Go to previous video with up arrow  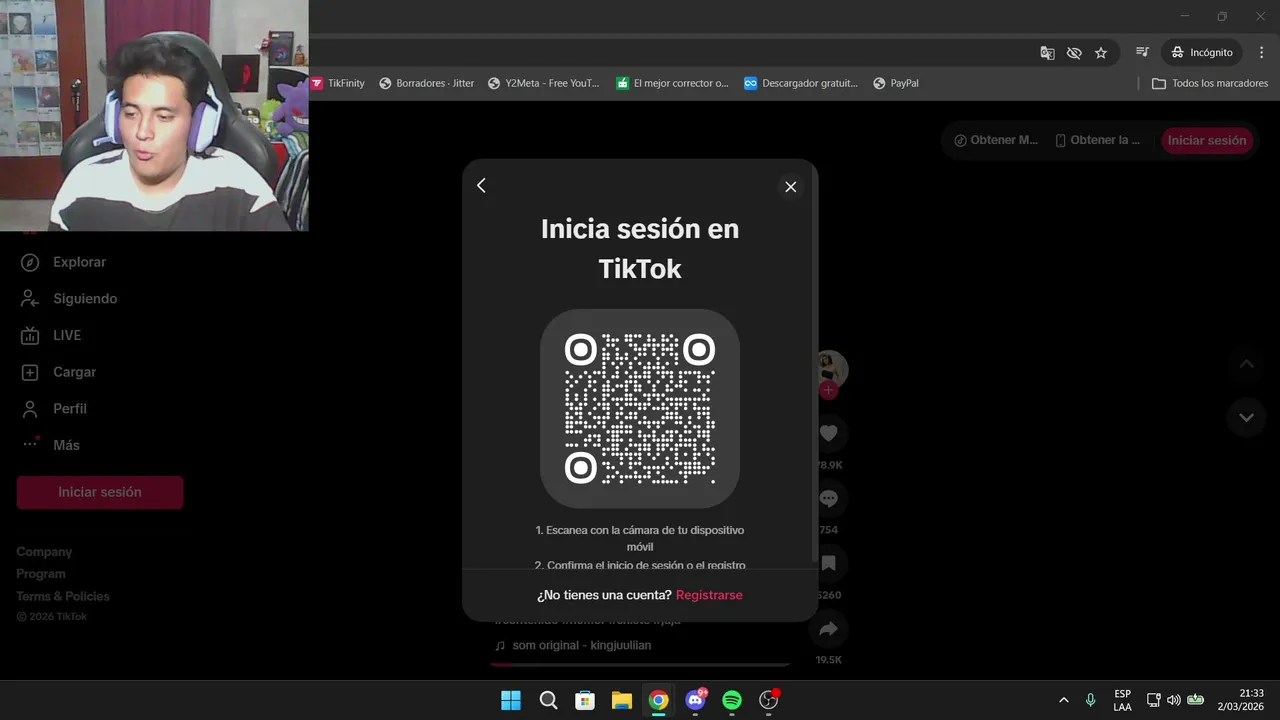pos(1246,364)
